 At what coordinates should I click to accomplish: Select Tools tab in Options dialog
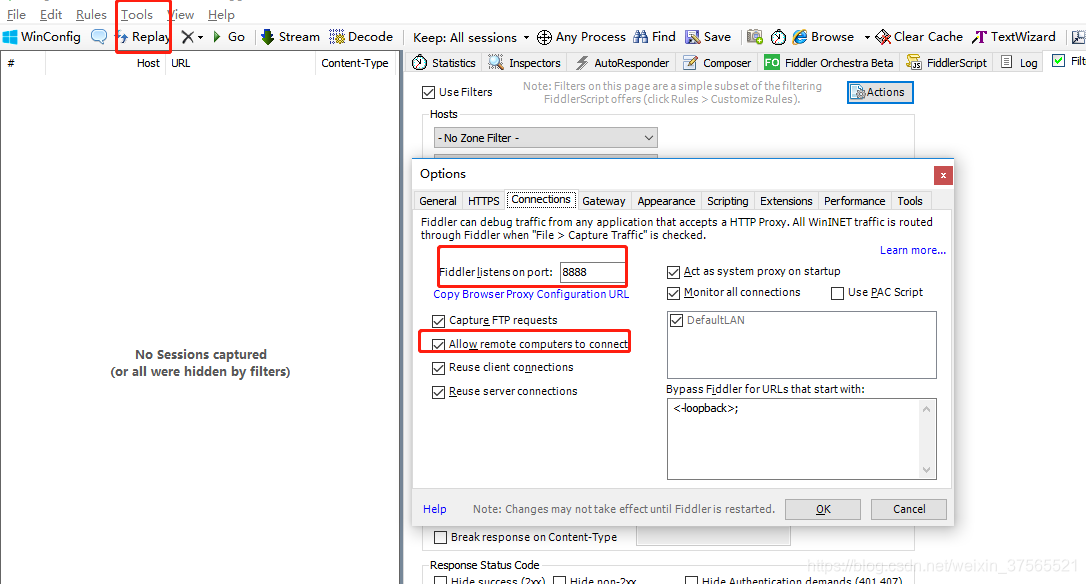click(909, 201)
